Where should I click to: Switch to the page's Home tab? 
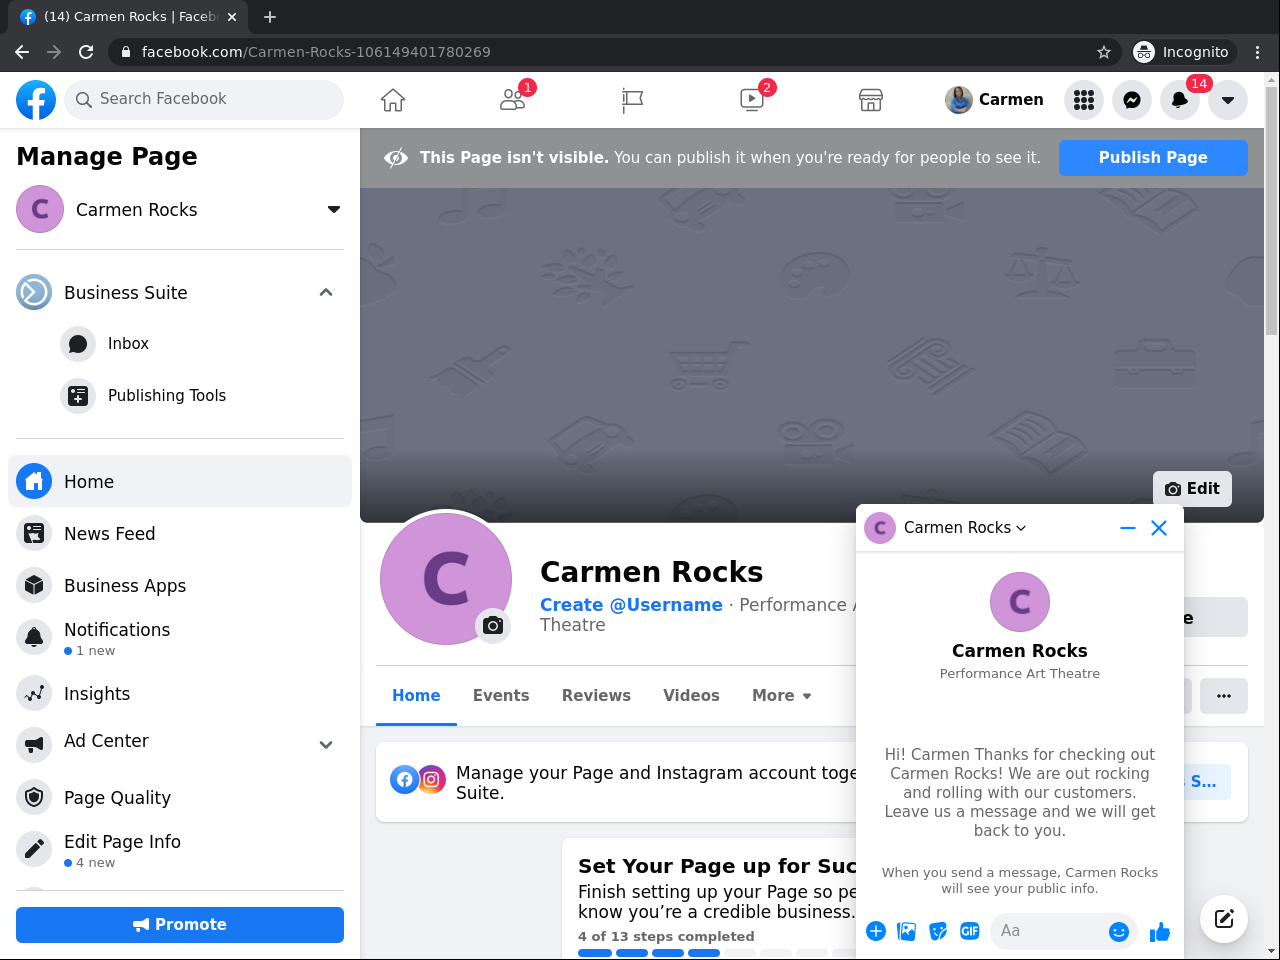tap(416, 696)
